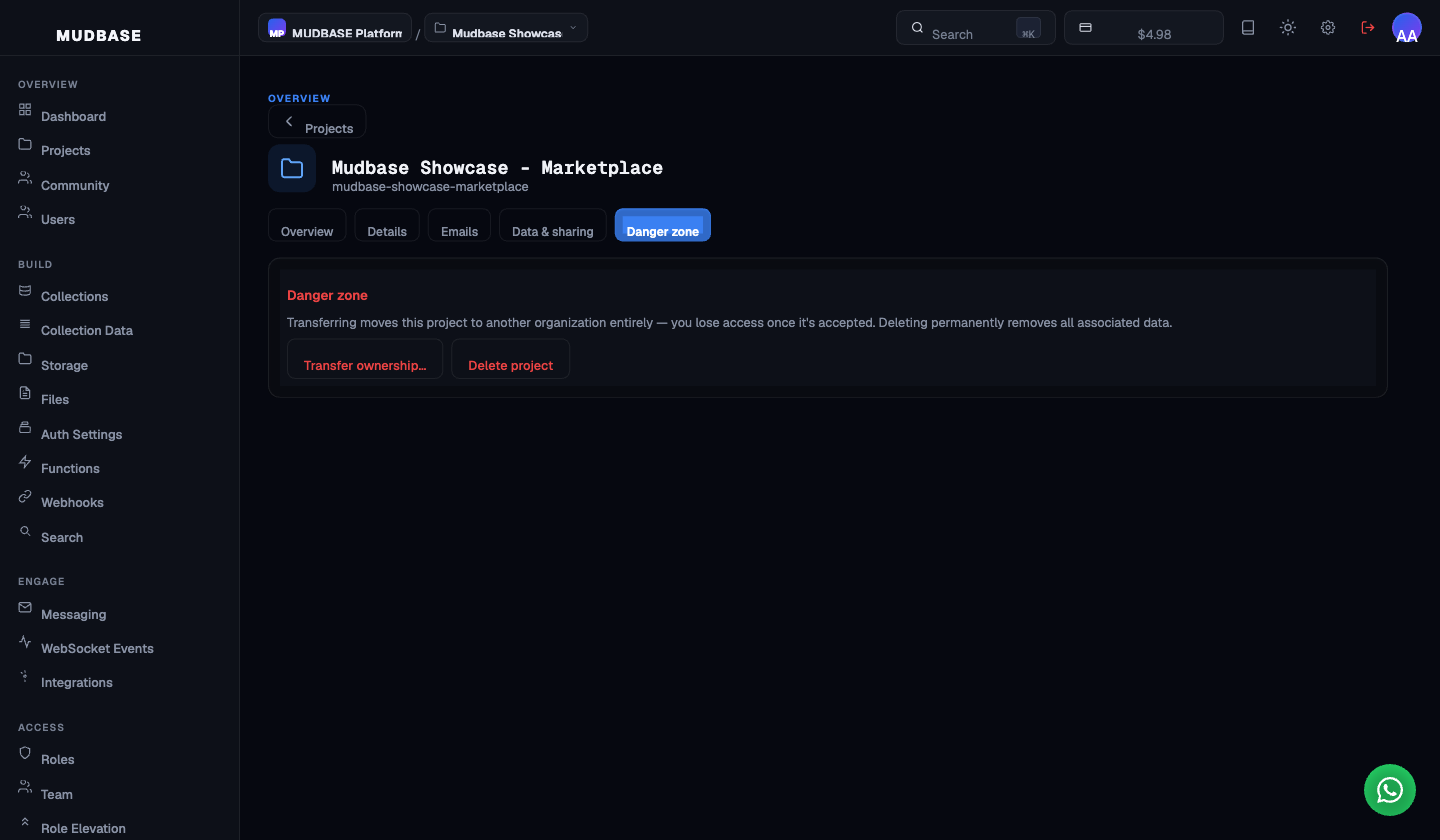Click the OVERVIEW sidebar section label
Screen dimensions: 1440x840
point(48,84)
